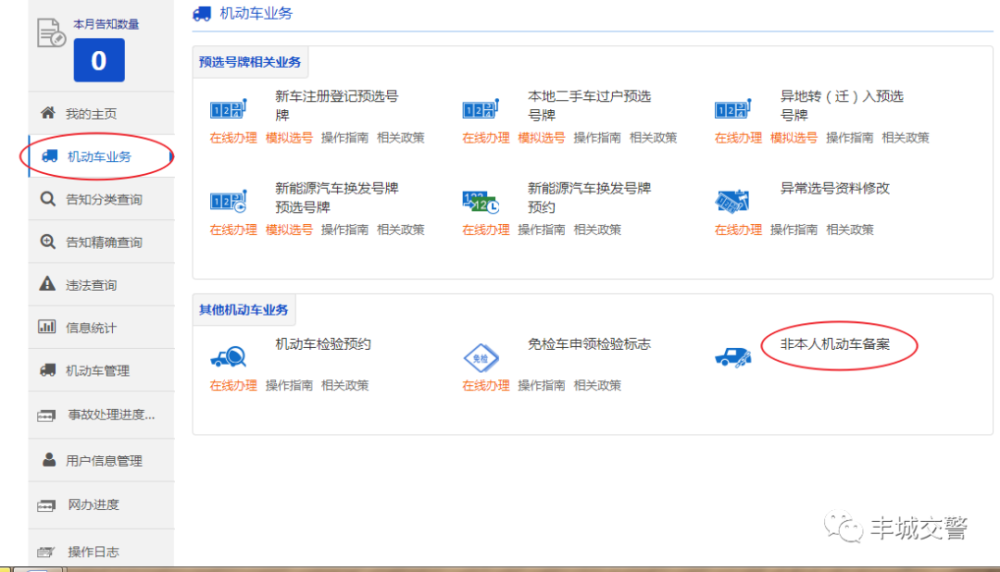The image size is (1000, 572).
Task: Click 模拟选号 under 新车注册登记预选号牌
Action: (x=289, y=138)
